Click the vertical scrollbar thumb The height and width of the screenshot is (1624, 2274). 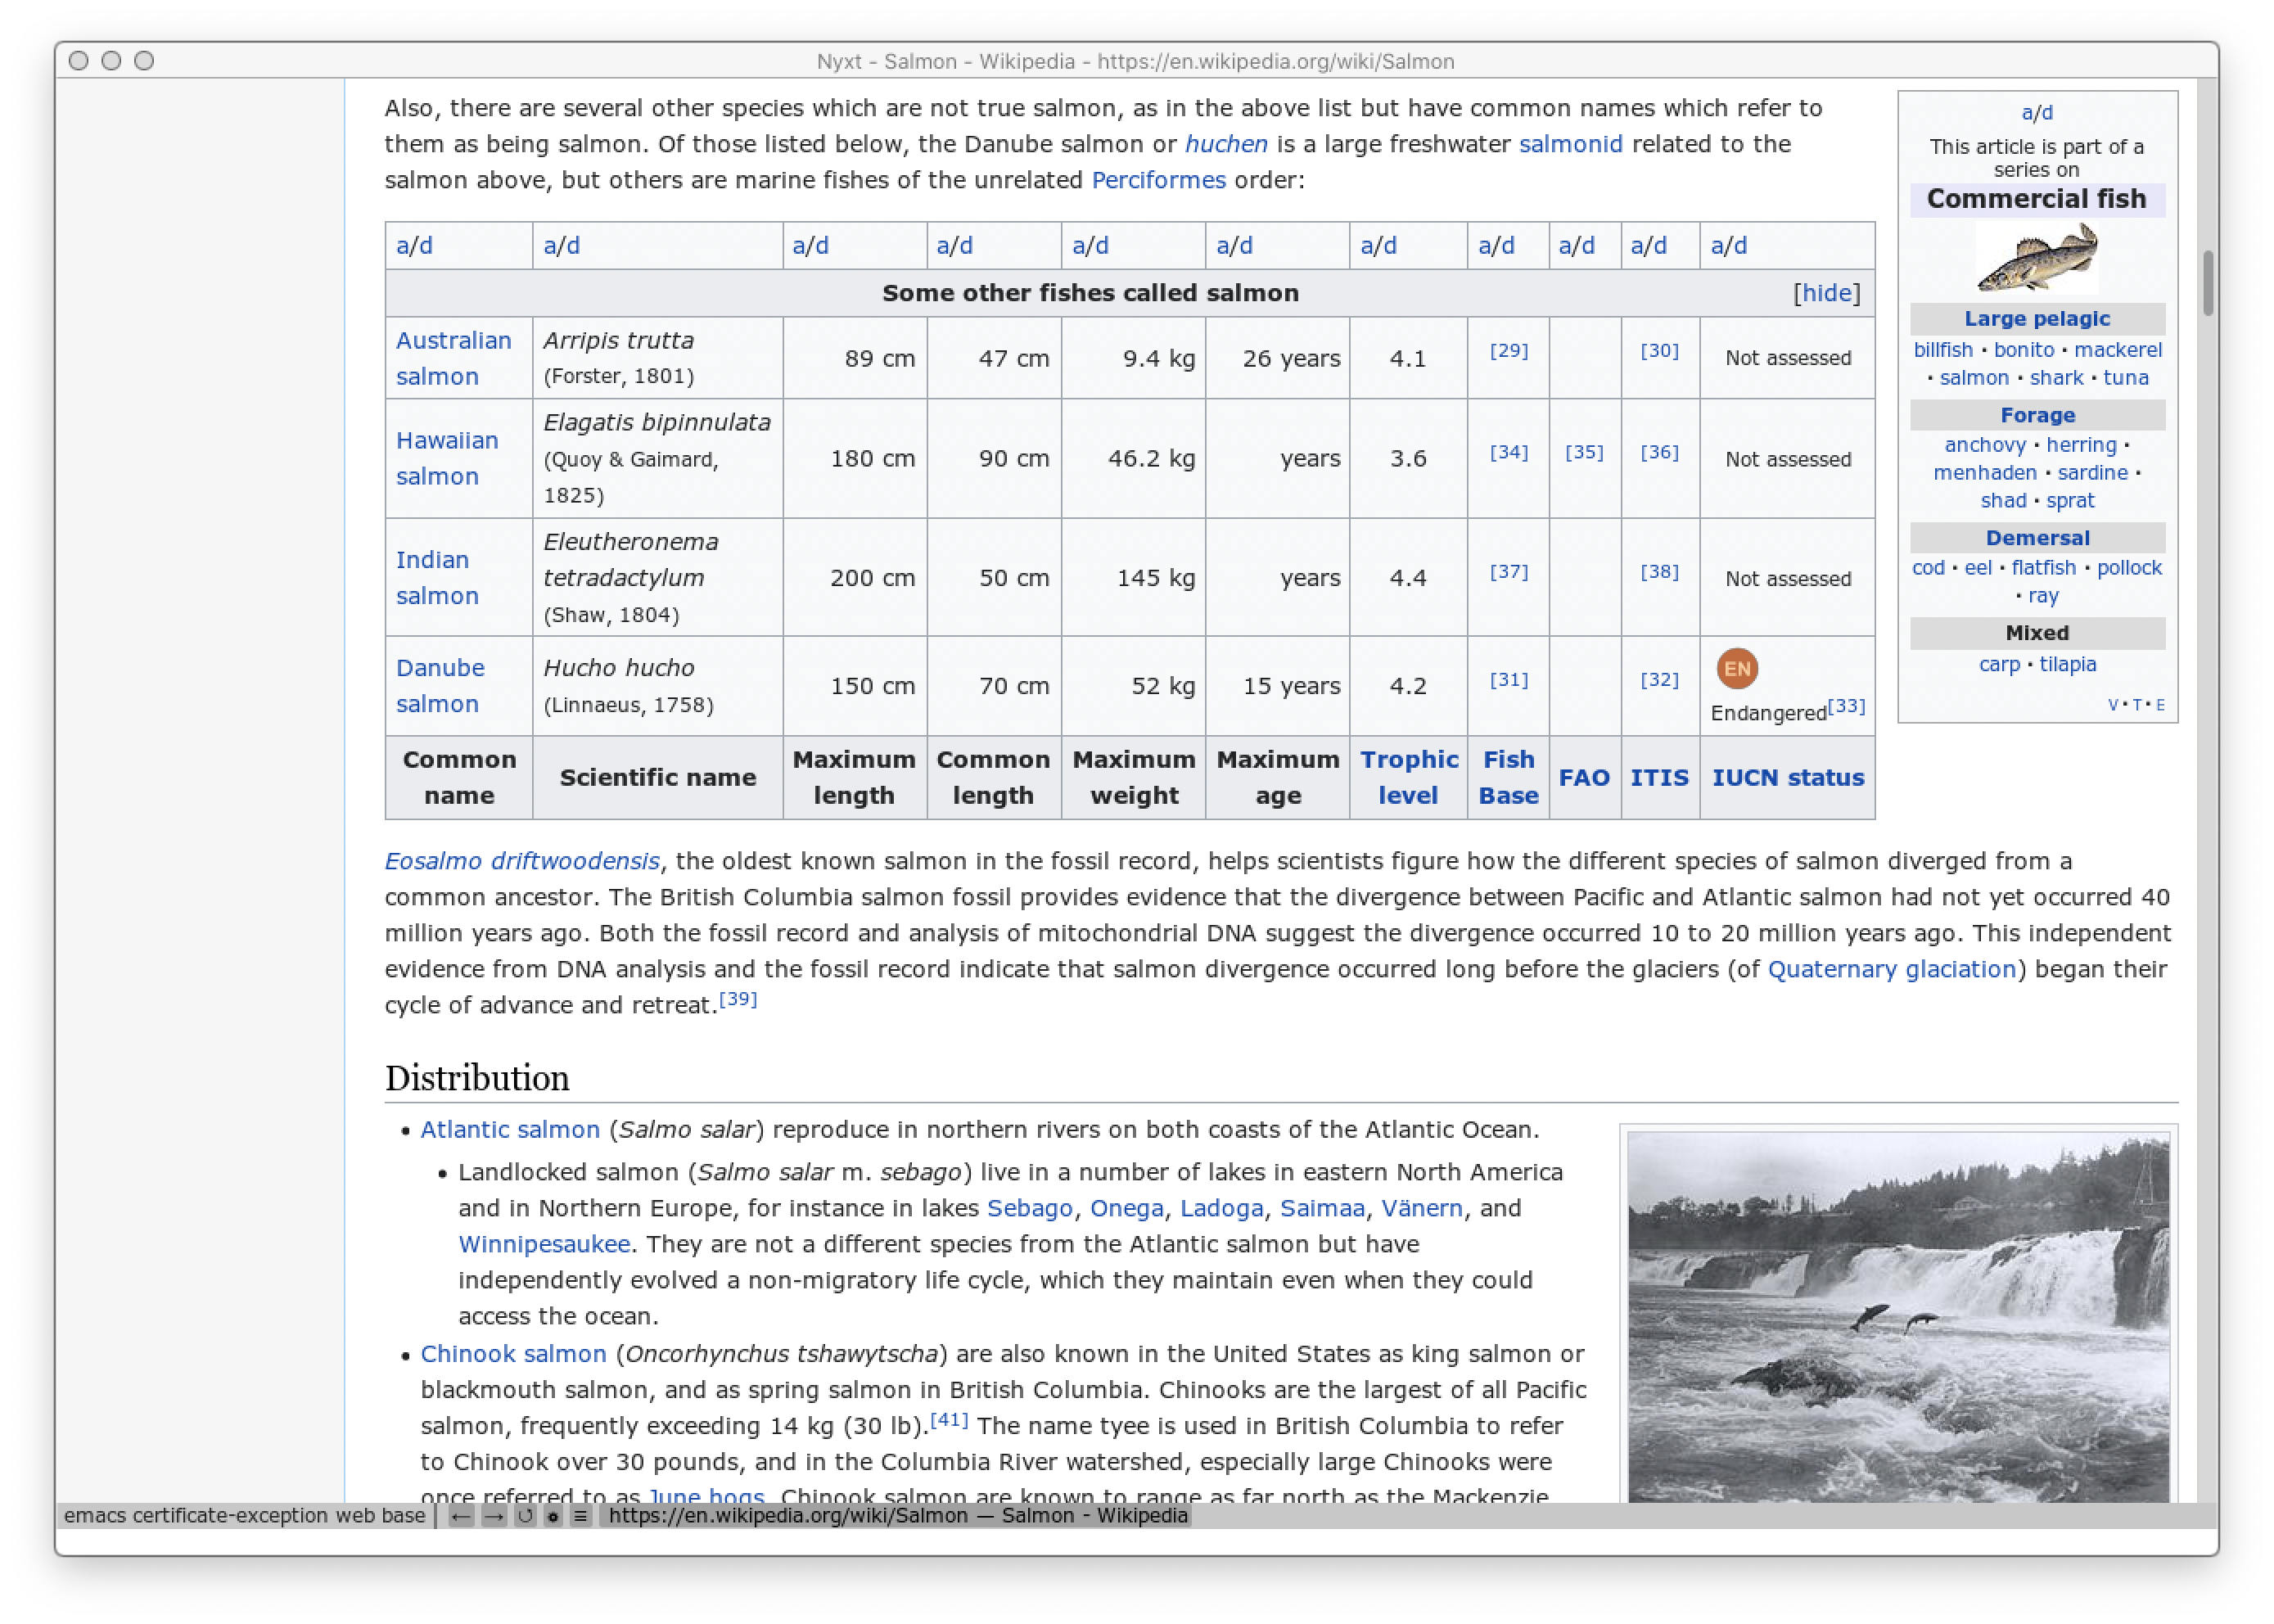[2207, 283]
